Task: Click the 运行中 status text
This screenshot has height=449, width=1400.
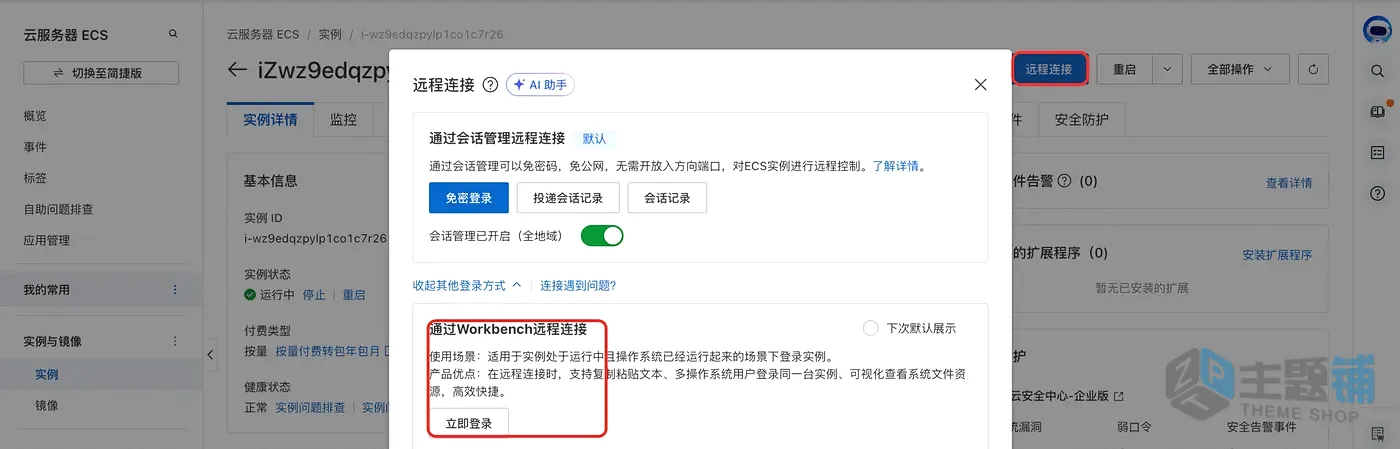Action: pyautogui.click(x=277, y=295)
